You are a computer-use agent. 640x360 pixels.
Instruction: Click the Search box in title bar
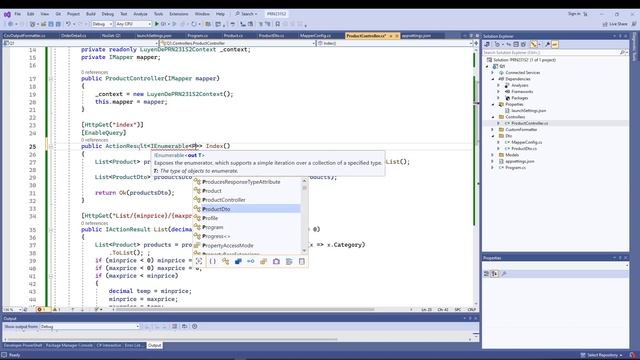click(247, 14)
